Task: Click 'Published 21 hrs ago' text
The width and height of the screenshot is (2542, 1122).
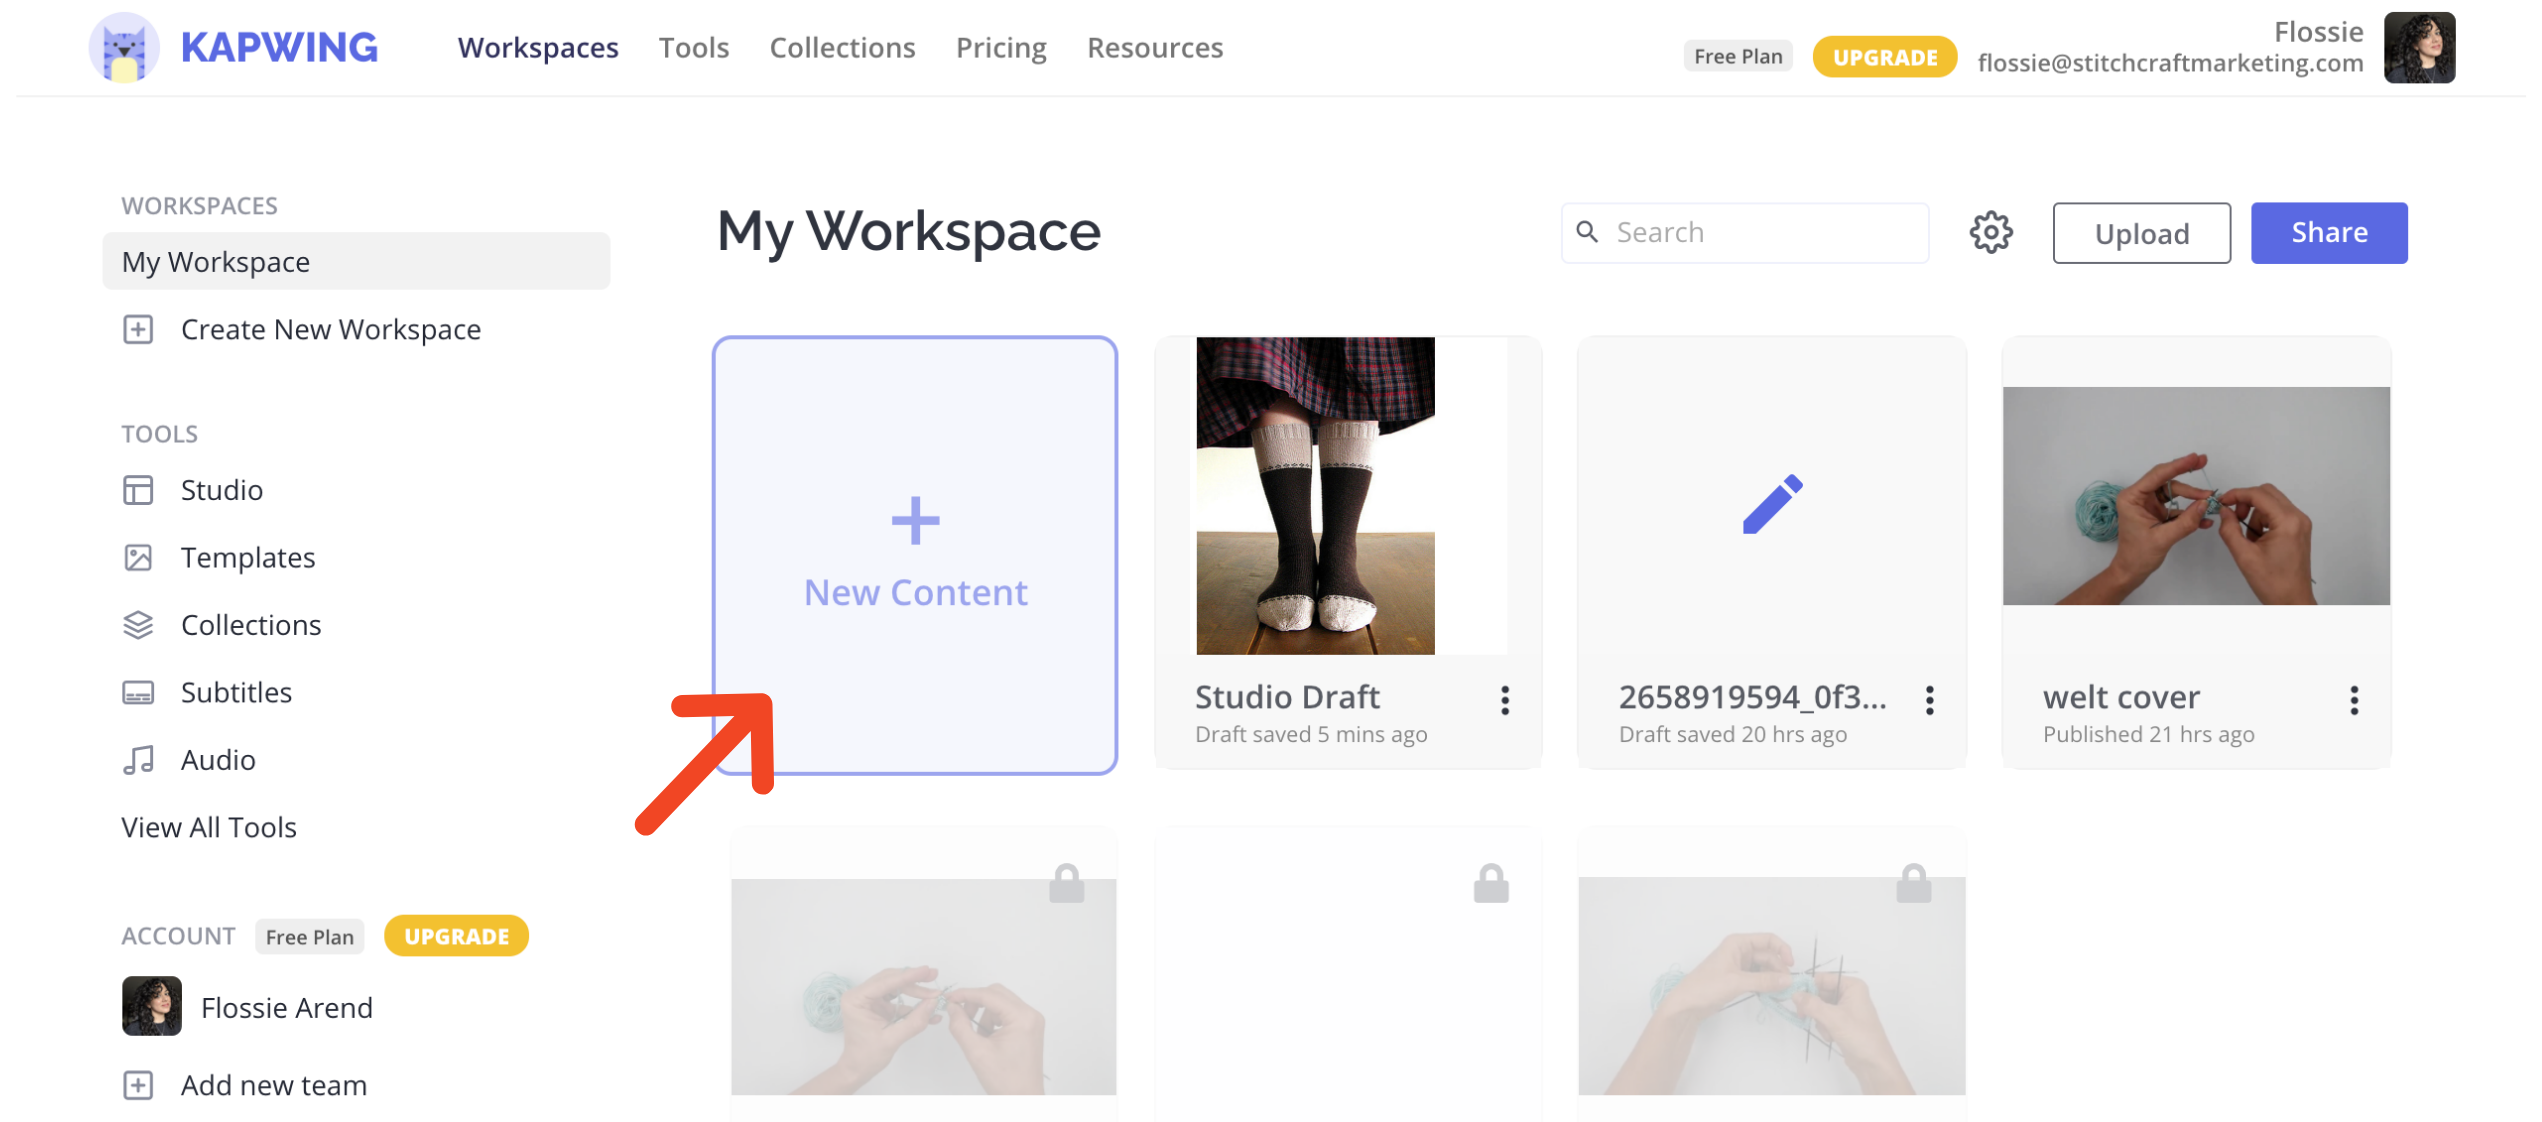Action: 2148,734
